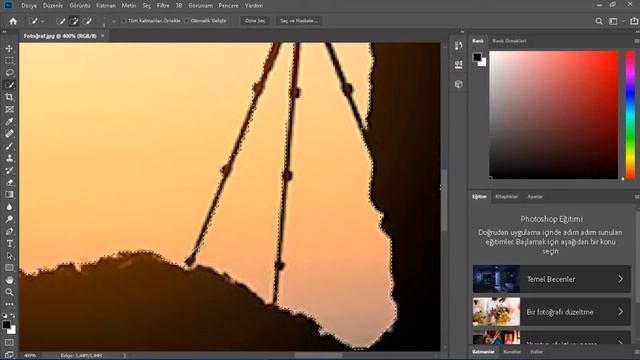Open the brush options dropdown arrow
Screen dimensions: 640x360
click(x=114, y=21)
